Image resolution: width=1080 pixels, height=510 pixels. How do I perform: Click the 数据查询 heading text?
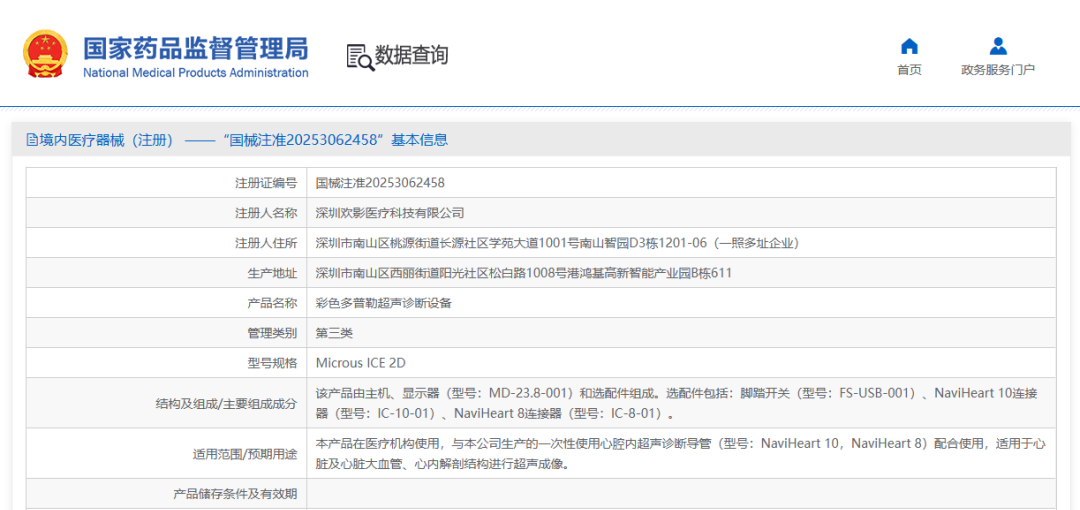coord(411,55)
